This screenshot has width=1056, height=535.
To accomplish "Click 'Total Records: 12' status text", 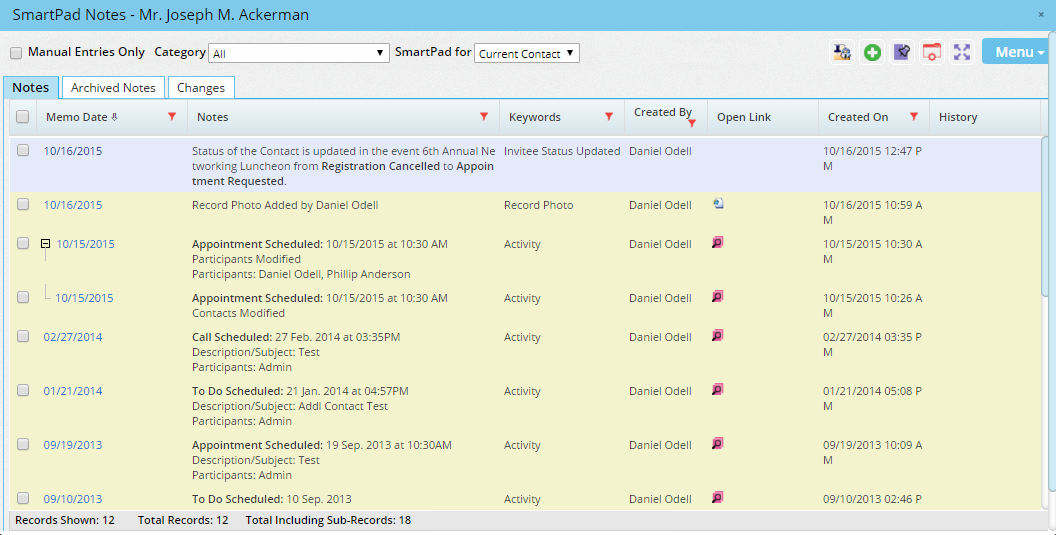I will coord(183,520).
